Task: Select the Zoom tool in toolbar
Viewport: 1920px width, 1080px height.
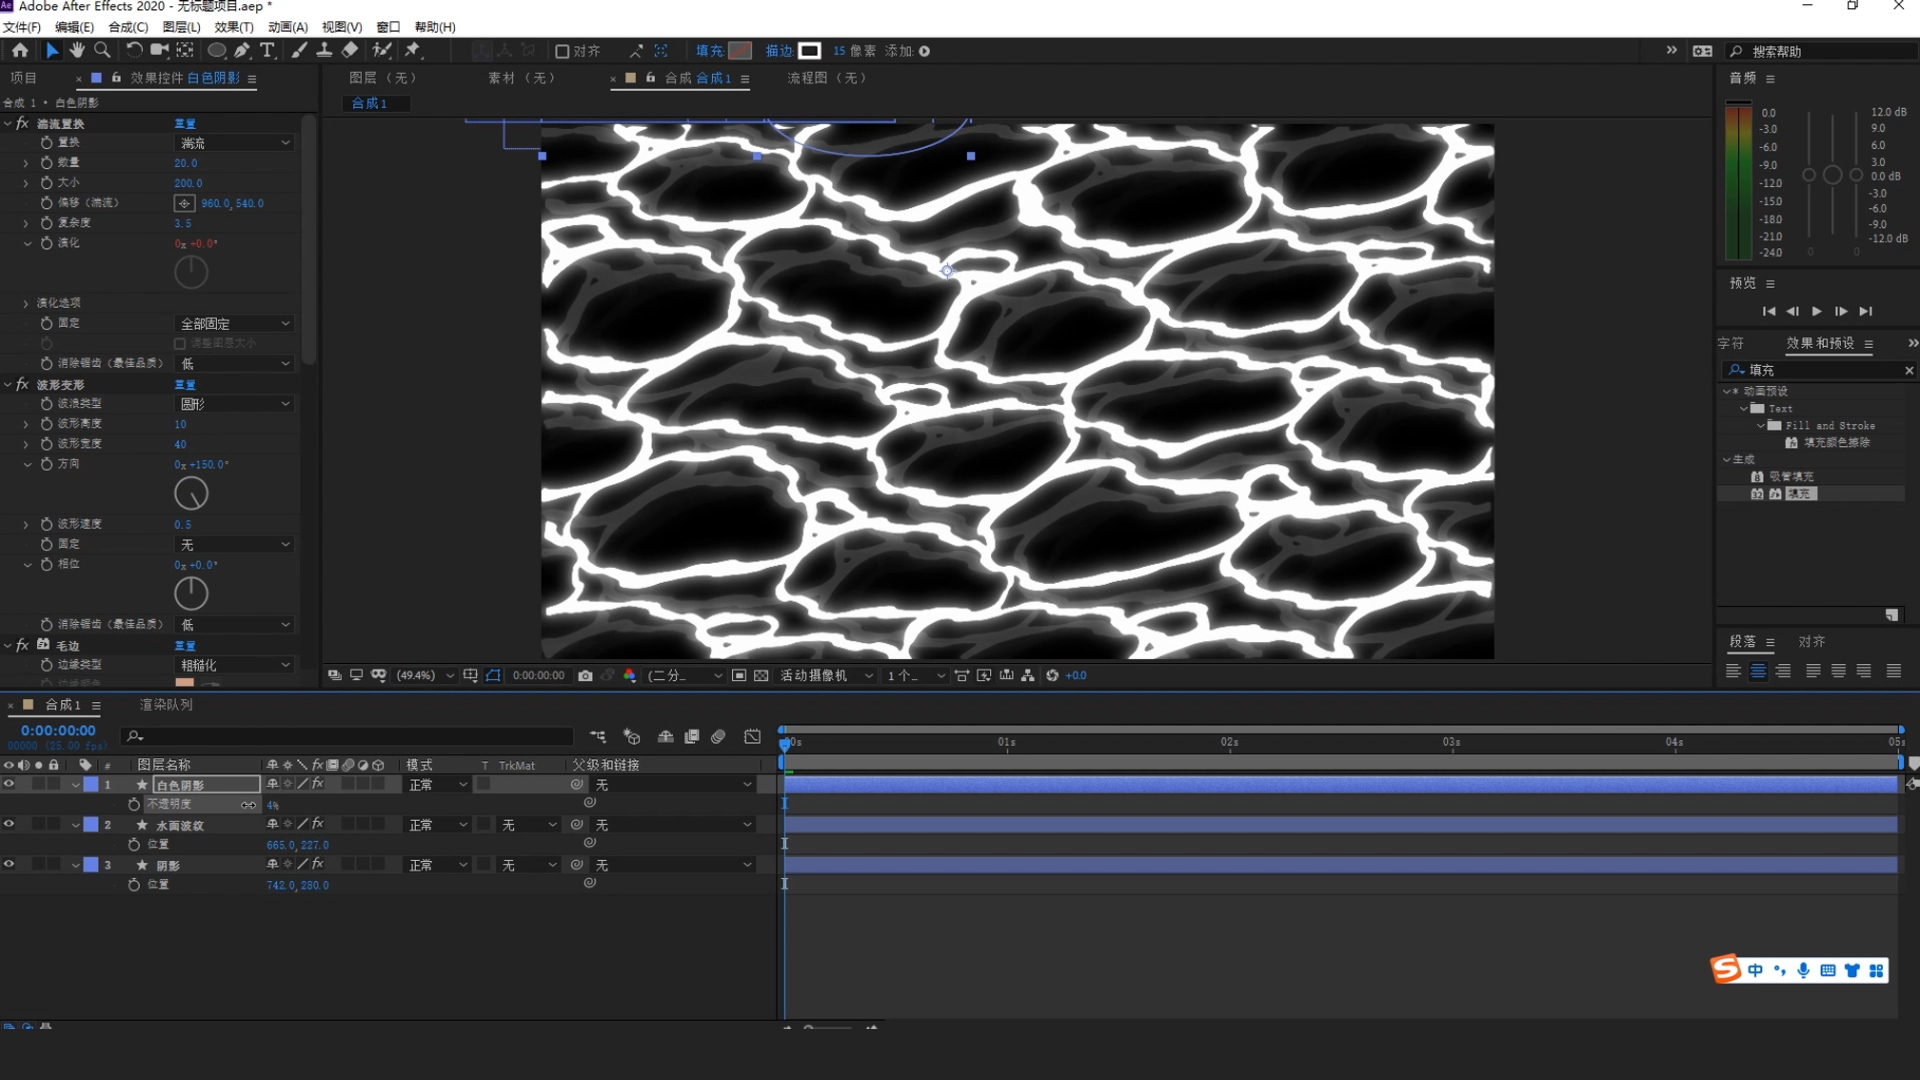Action: click(102, 50)
